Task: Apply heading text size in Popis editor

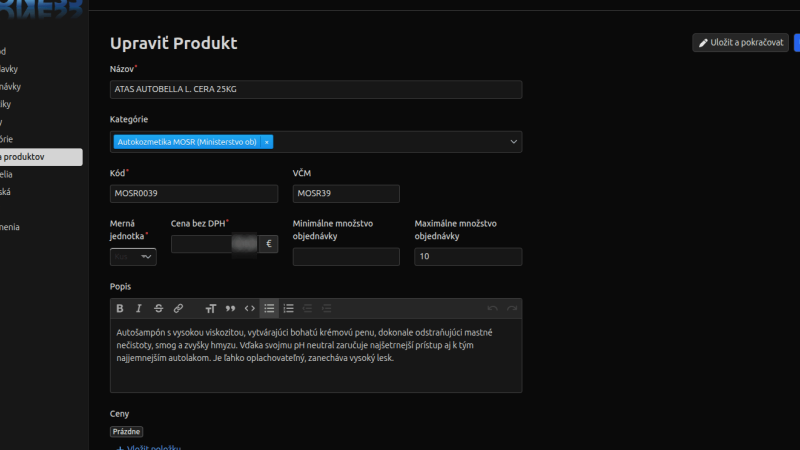Action: pyautogui.click(x=211, y=308)
